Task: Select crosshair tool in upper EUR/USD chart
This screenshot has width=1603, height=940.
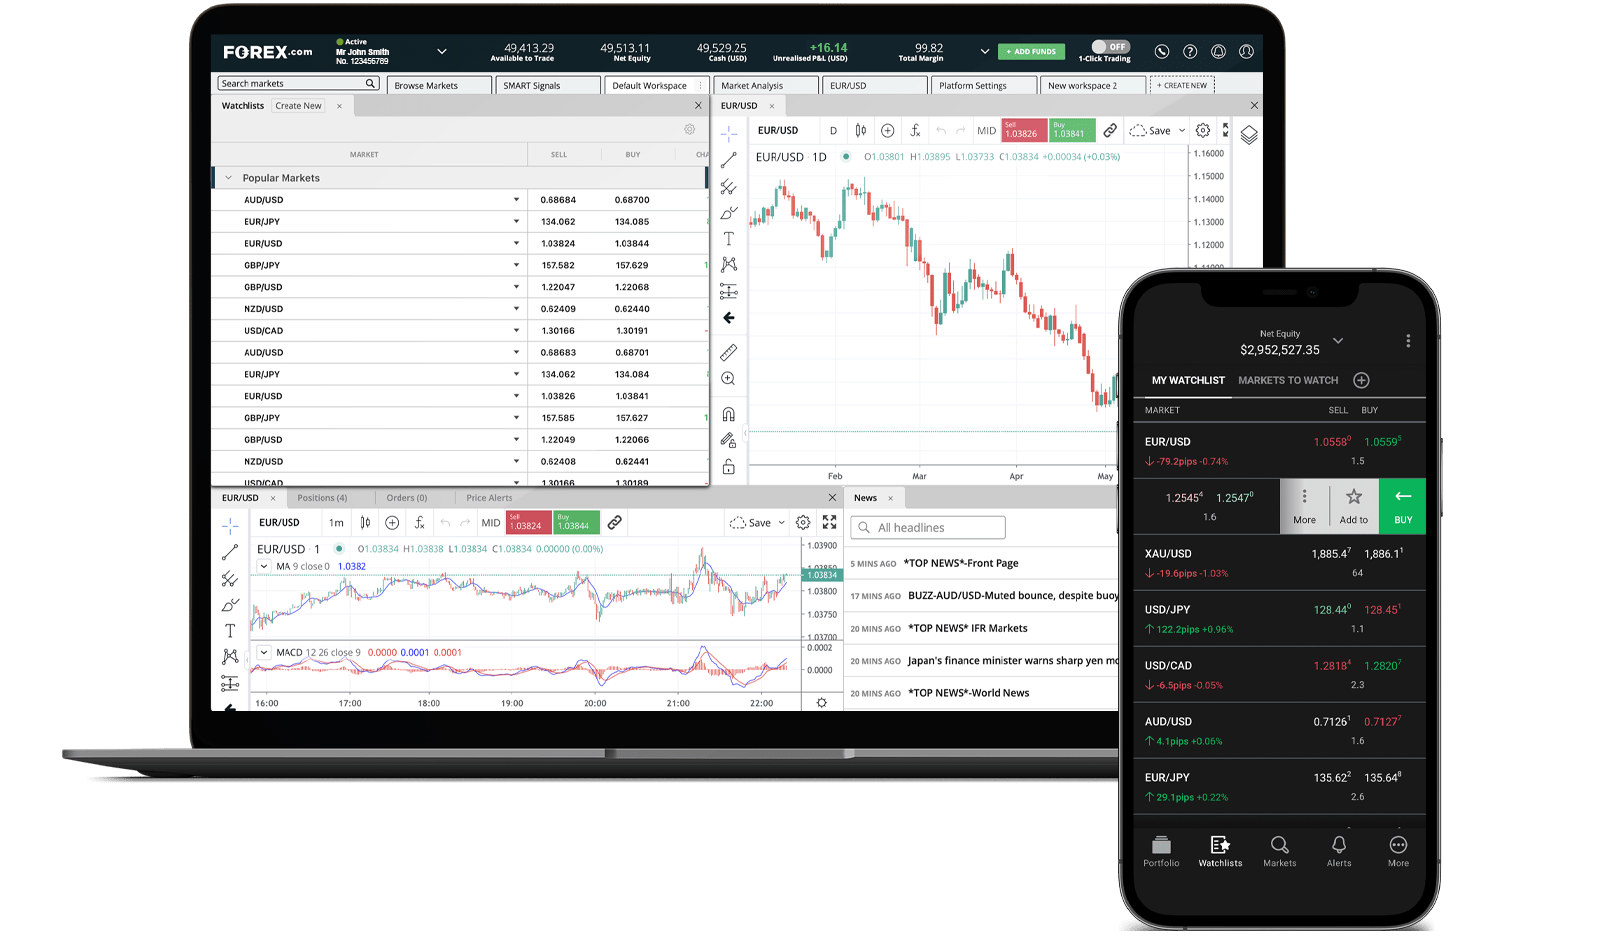Action: 729,133
